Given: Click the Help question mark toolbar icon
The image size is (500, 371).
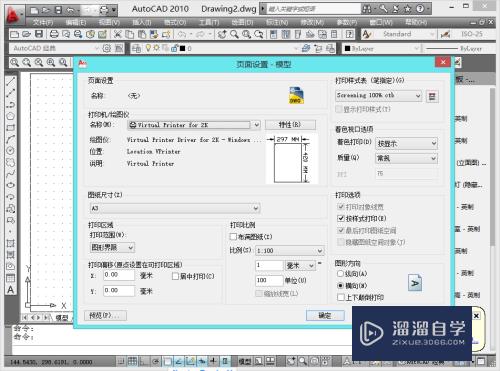Looking at the screenshot, I should point(349,34).
